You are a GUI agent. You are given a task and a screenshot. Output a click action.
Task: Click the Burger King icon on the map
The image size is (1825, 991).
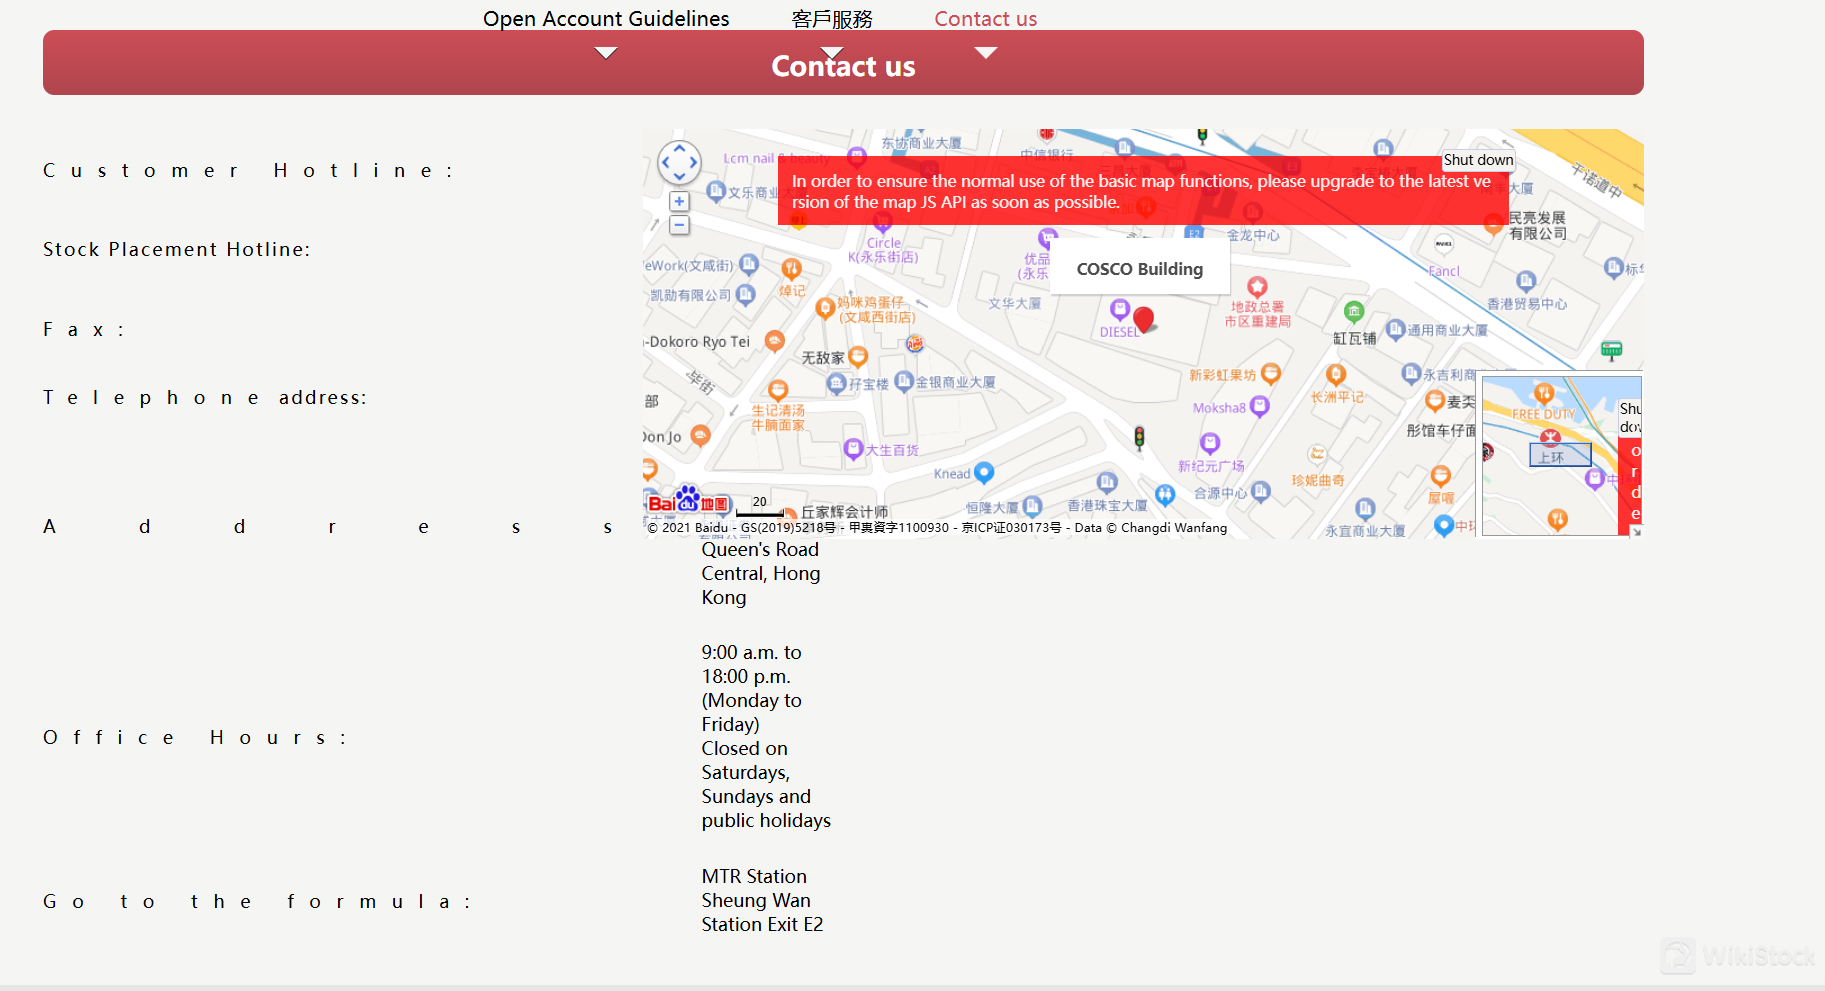click(x=914, y=344)
